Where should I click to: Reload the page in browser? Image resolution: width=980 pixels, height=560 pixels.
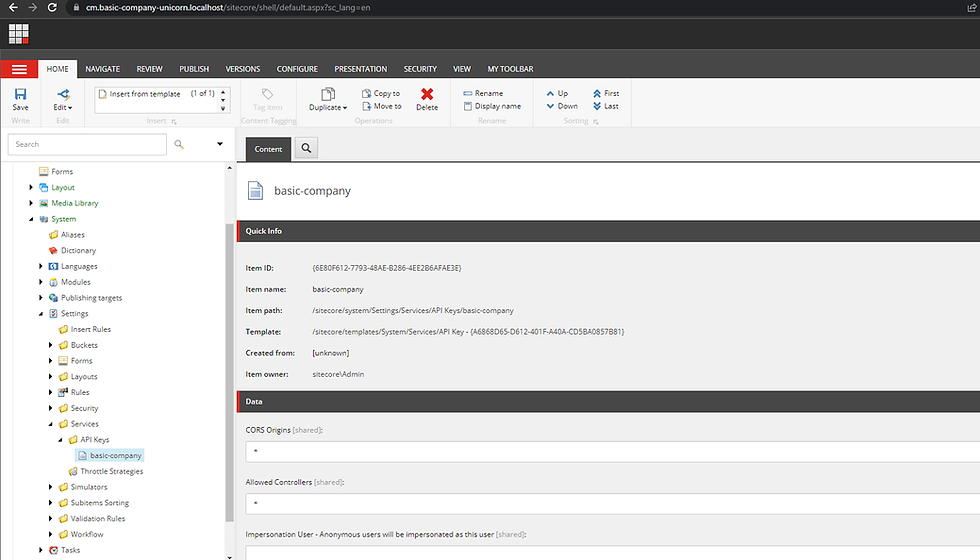tap(52, 8)
